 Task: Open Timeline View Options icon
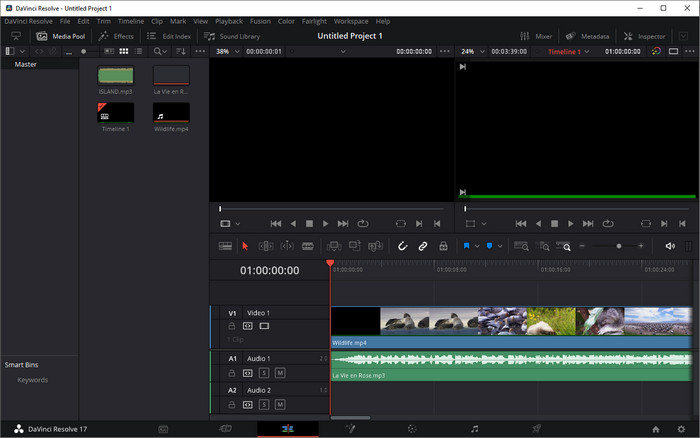225,246
